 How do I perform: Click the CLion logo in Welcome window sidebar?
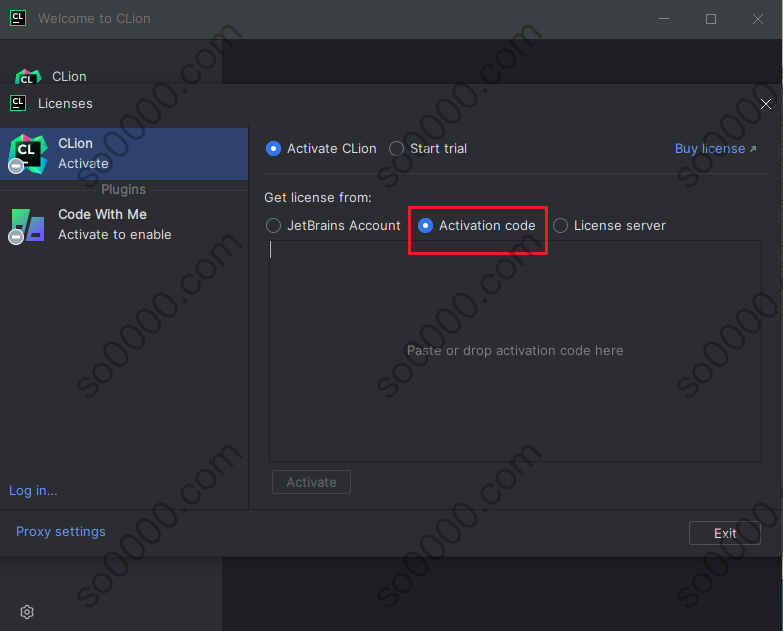[28, 77]
